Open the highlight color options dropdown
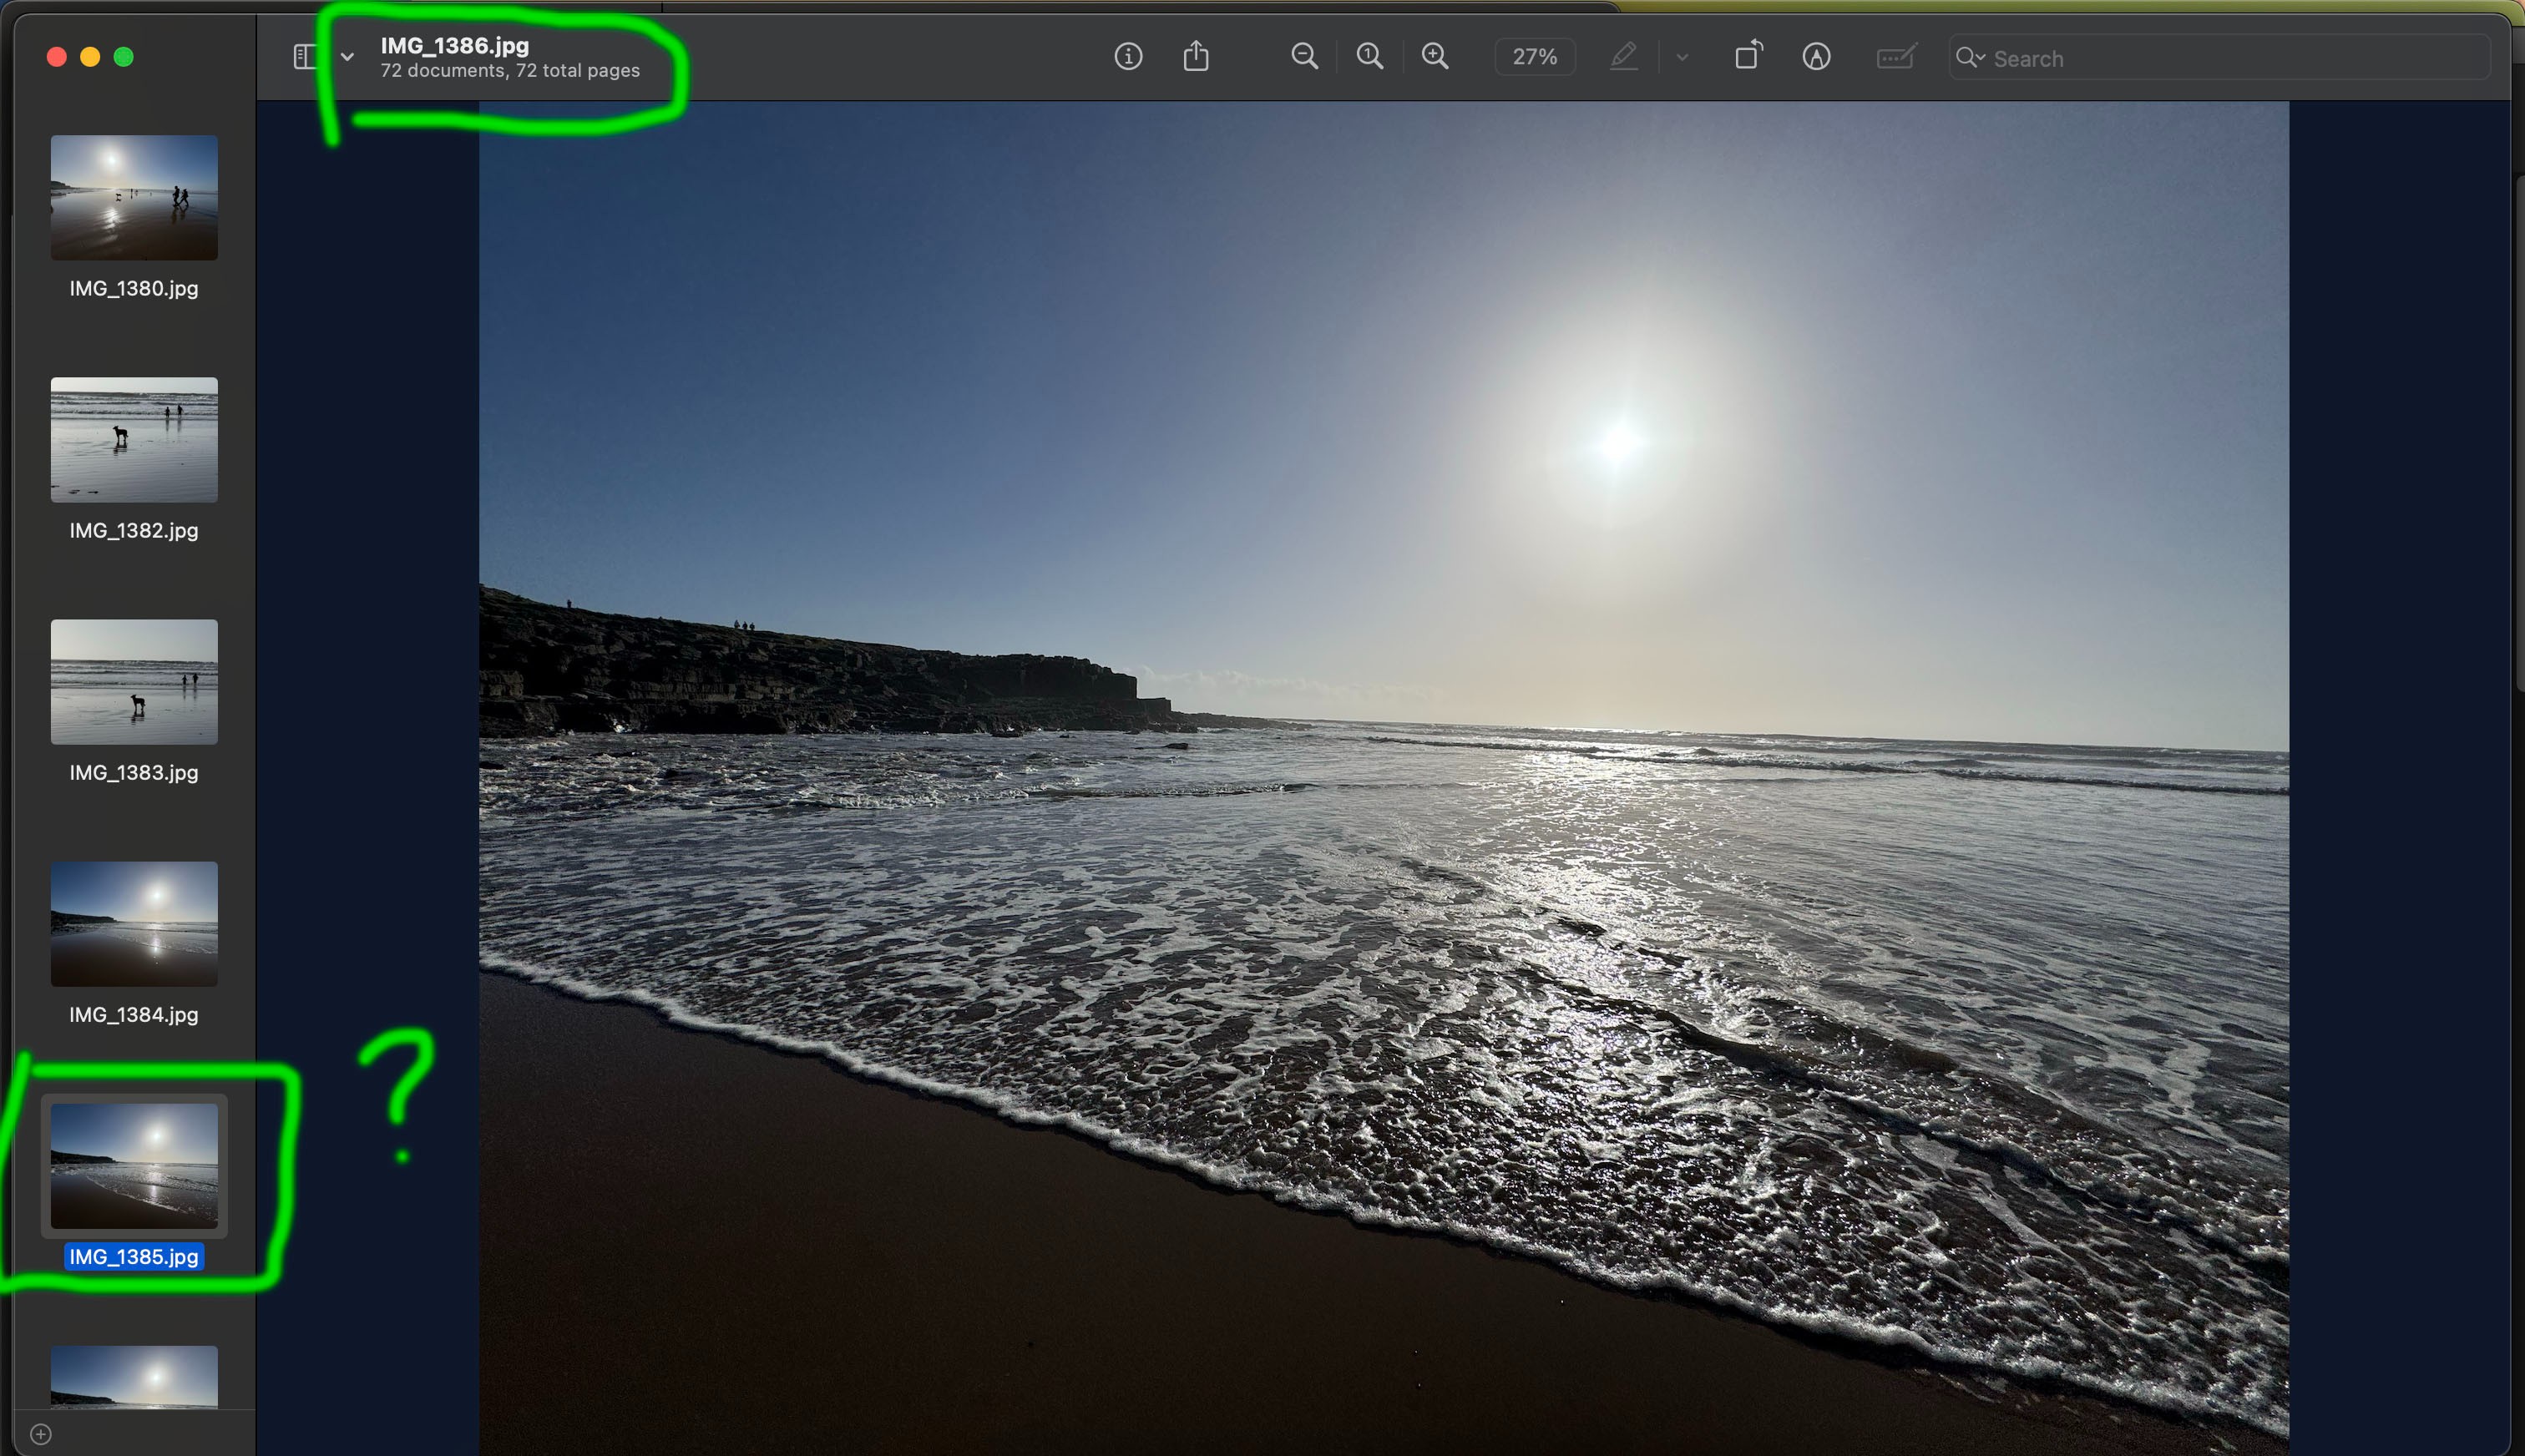Screen dimensions: 2525x1456 pos(1682,57)
